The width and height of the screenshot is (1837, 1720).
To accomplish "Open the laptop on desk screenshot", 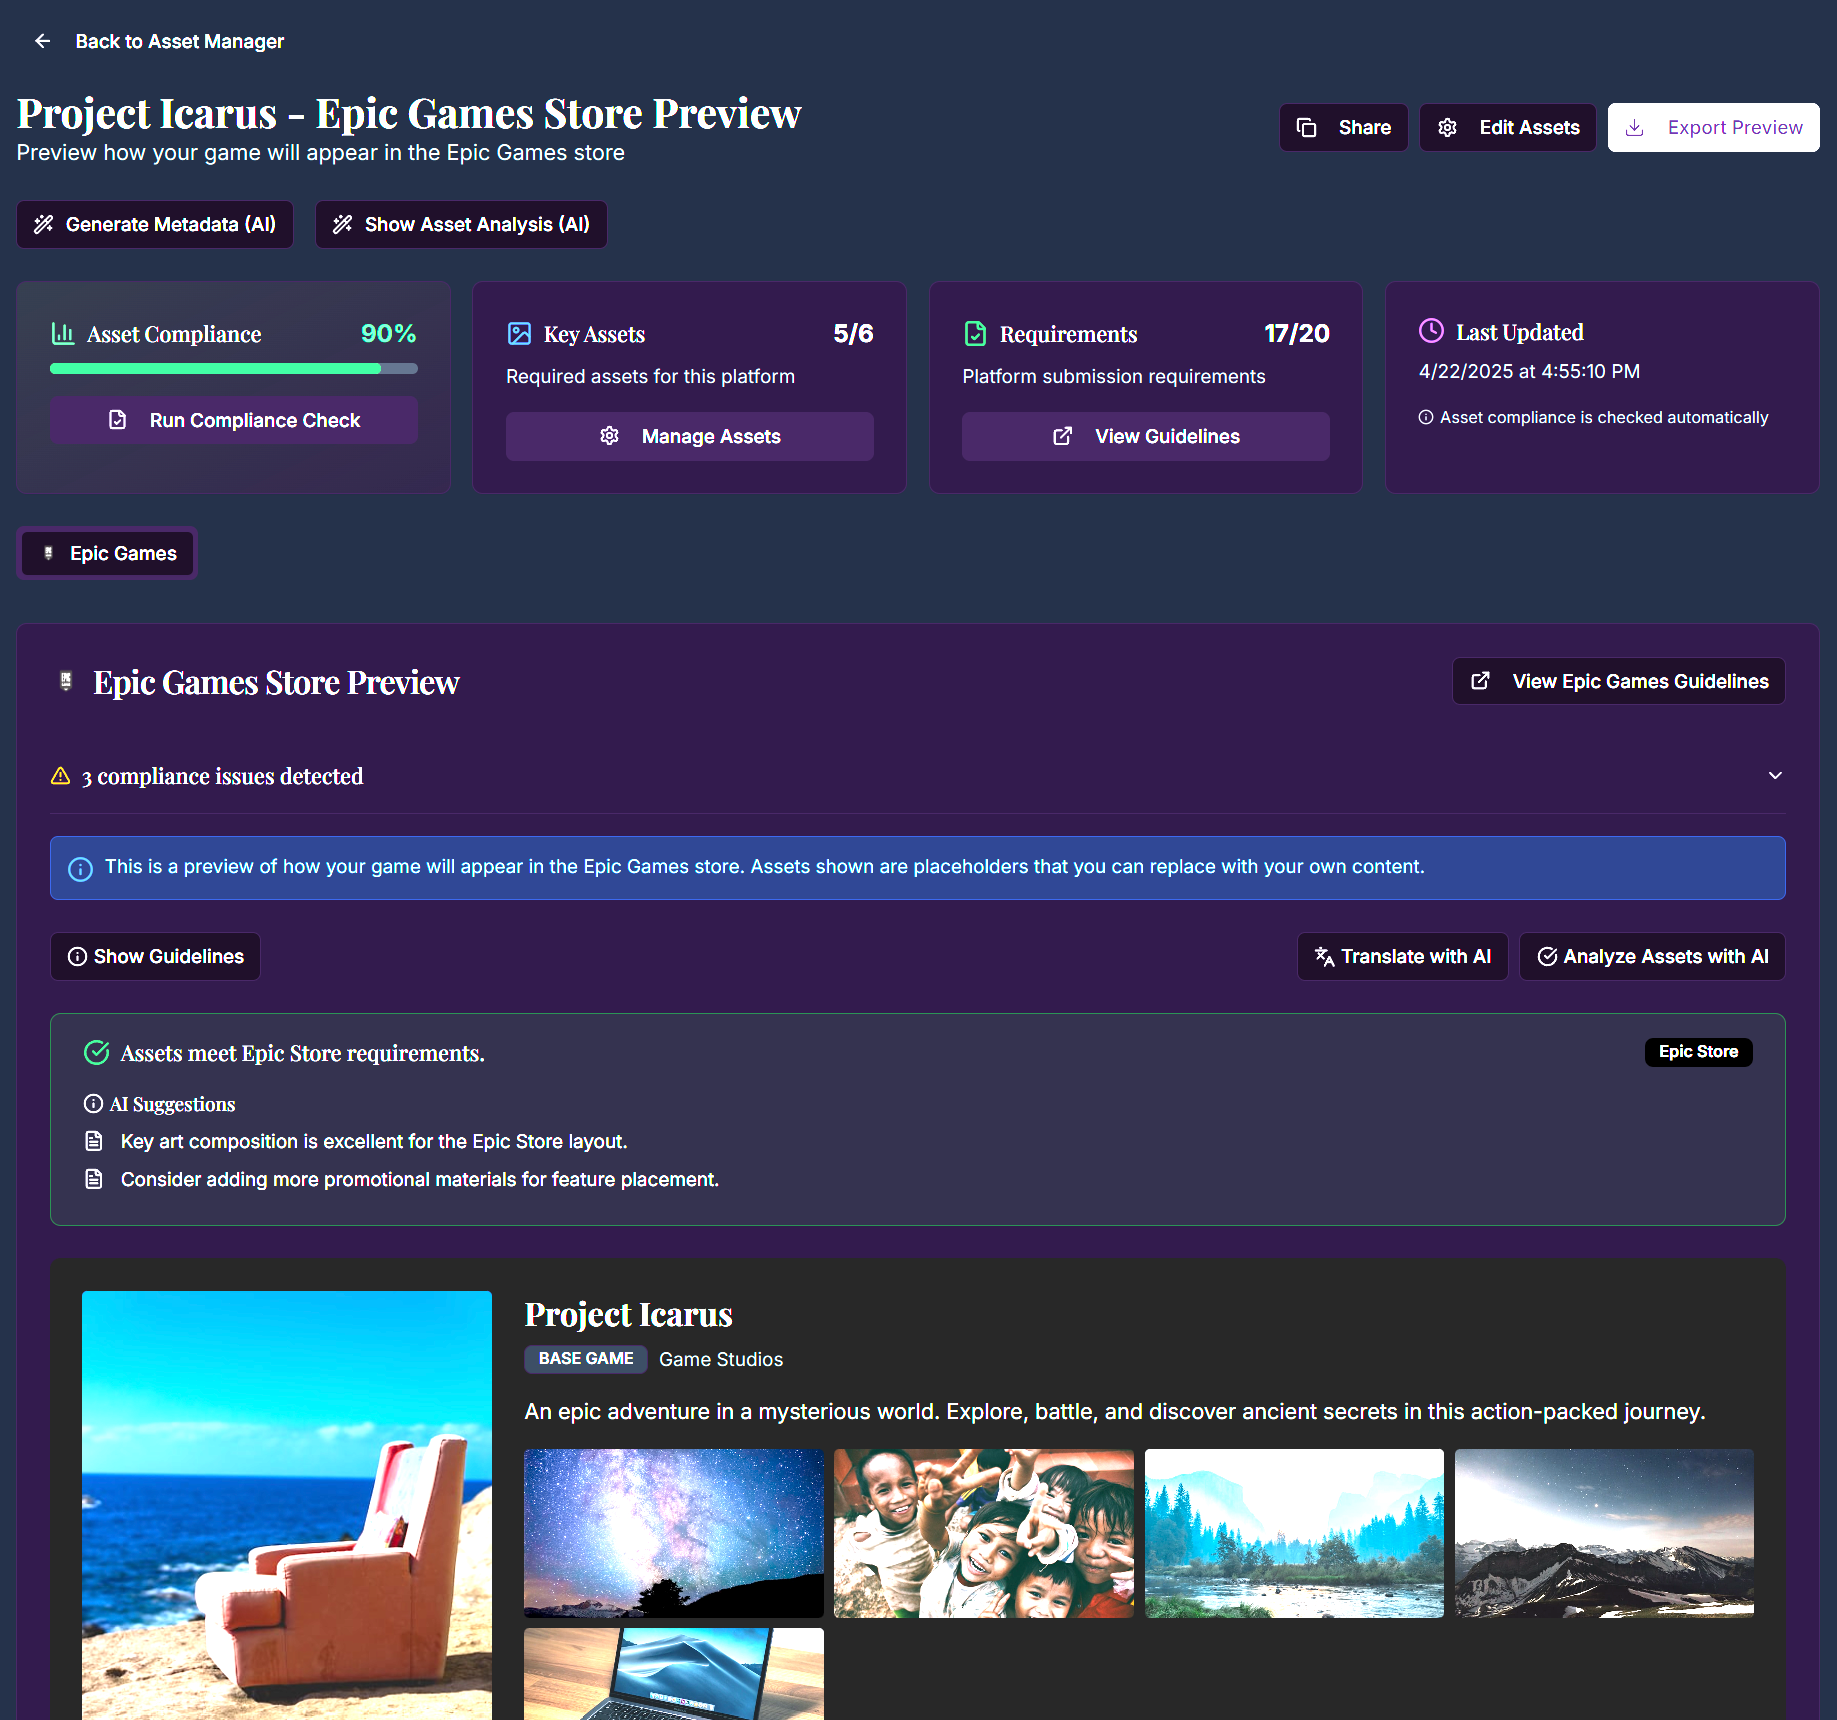I will (674, 1674).
